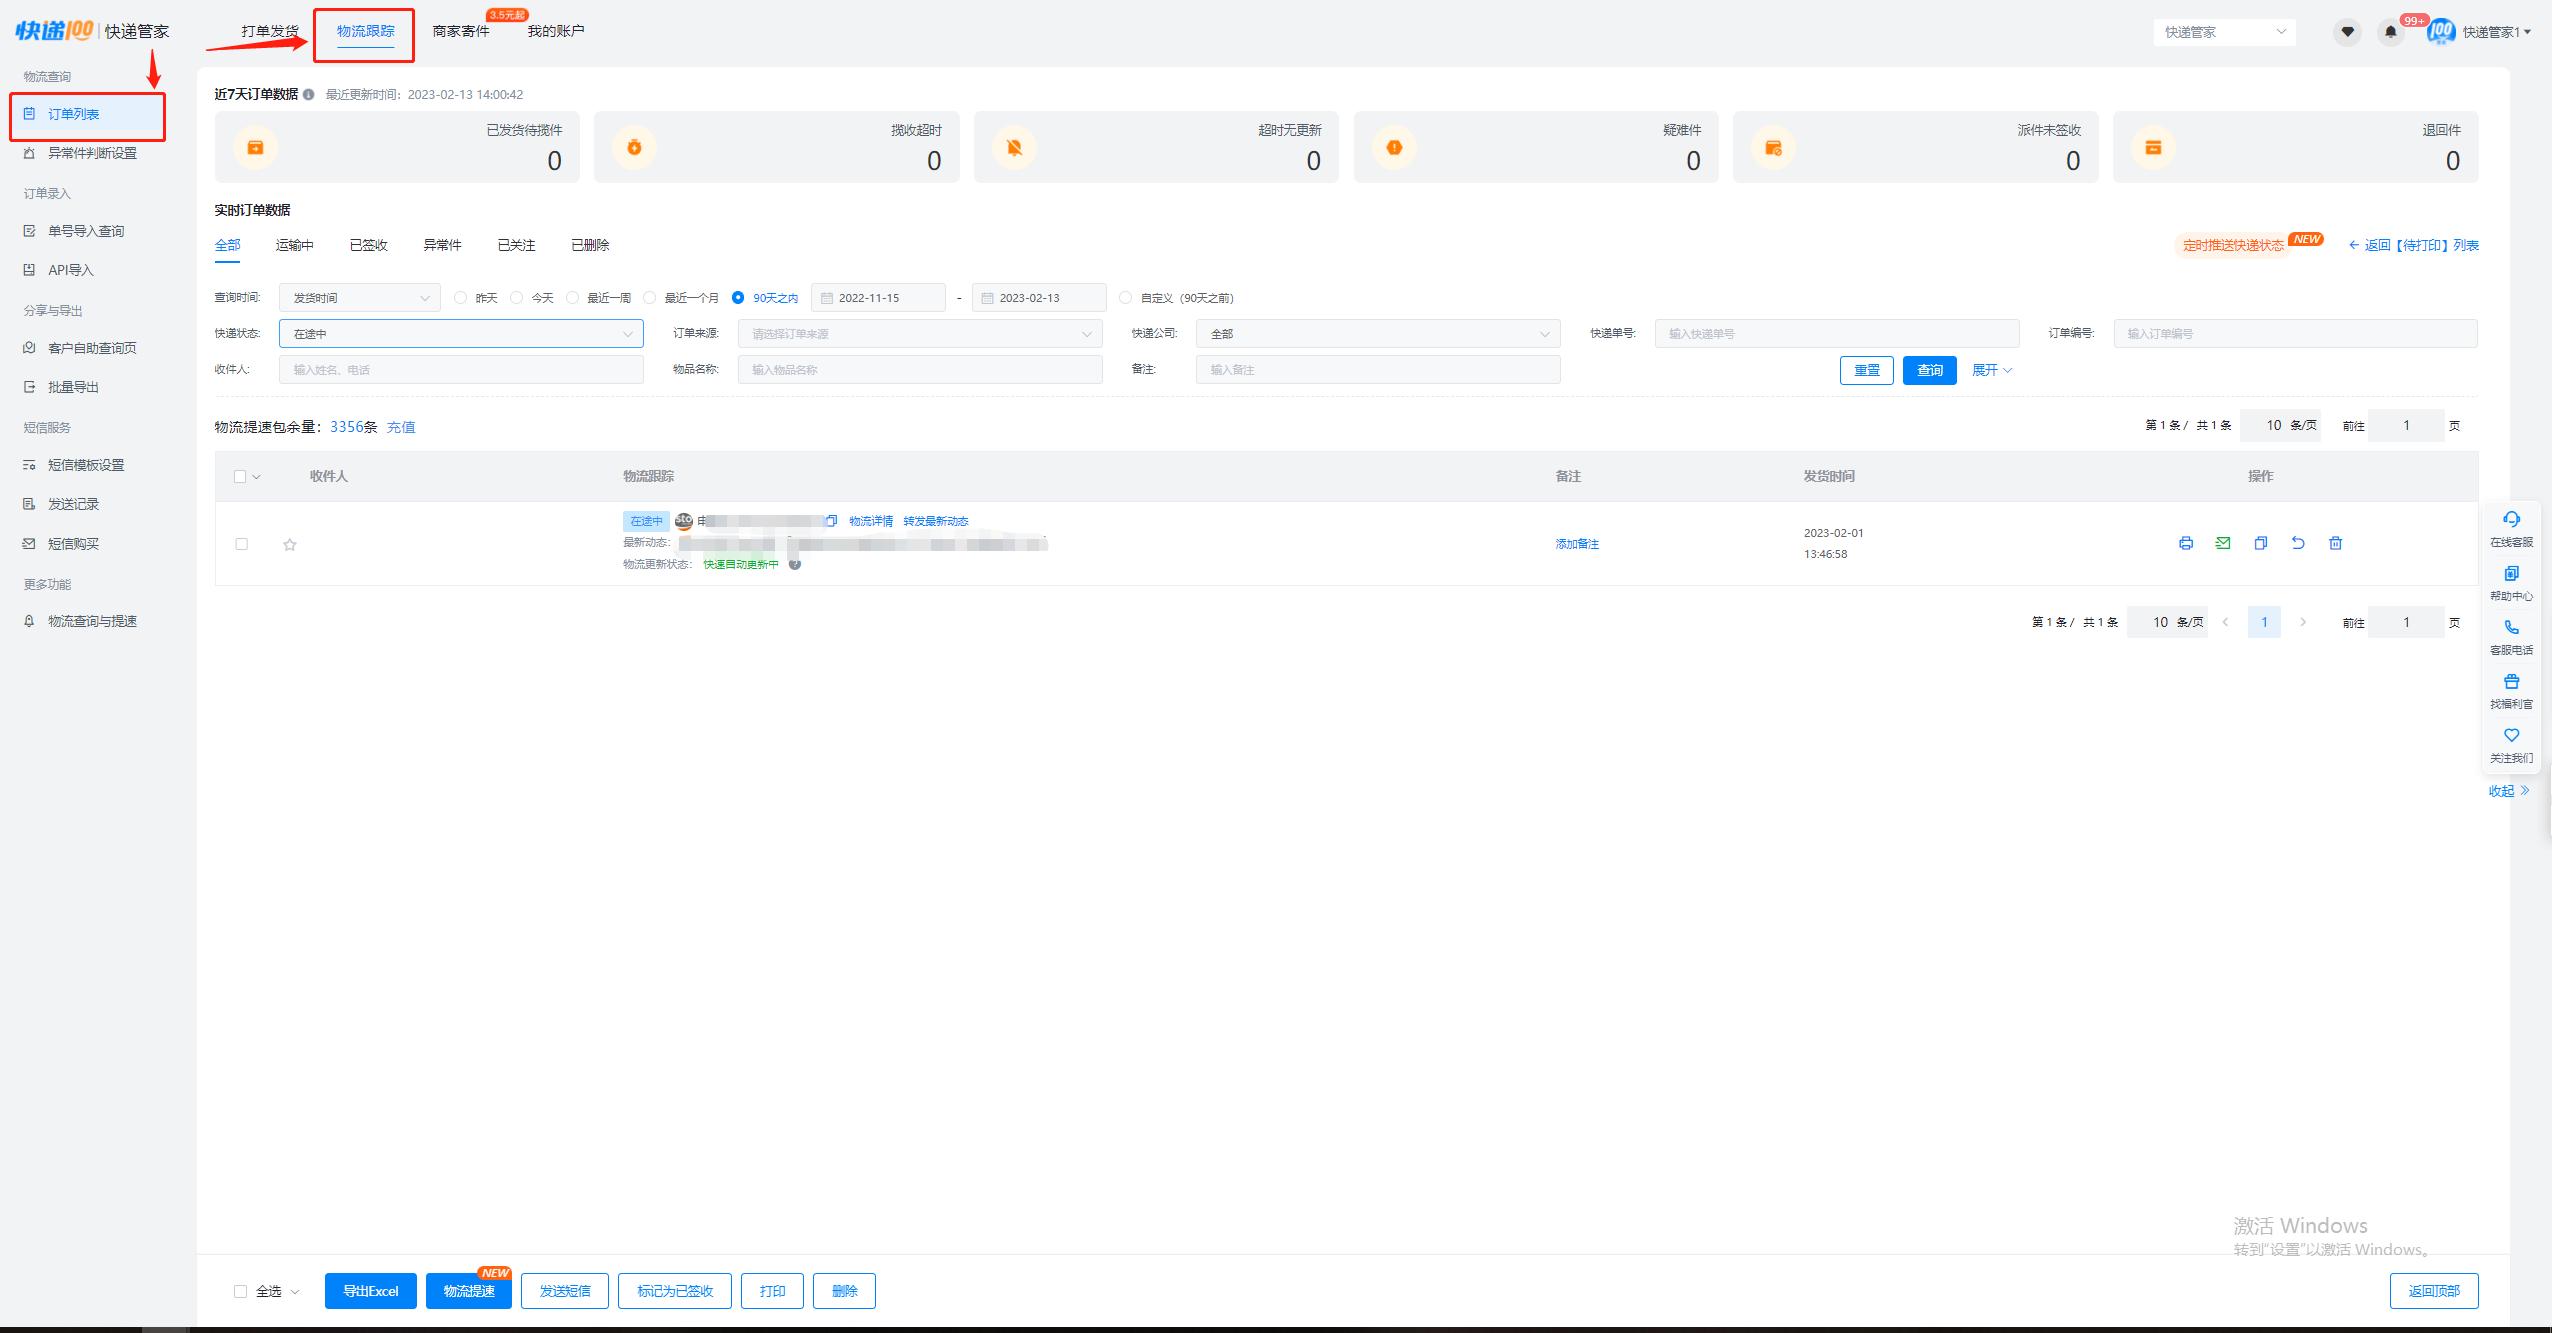
Task: Click the blue 查询 button
Action: (x=1929, y=370)
